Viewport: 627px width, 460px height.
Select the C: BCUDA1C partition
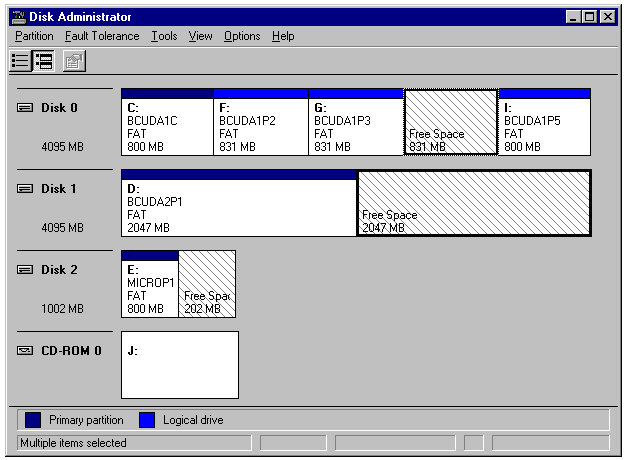coord(166,126)
